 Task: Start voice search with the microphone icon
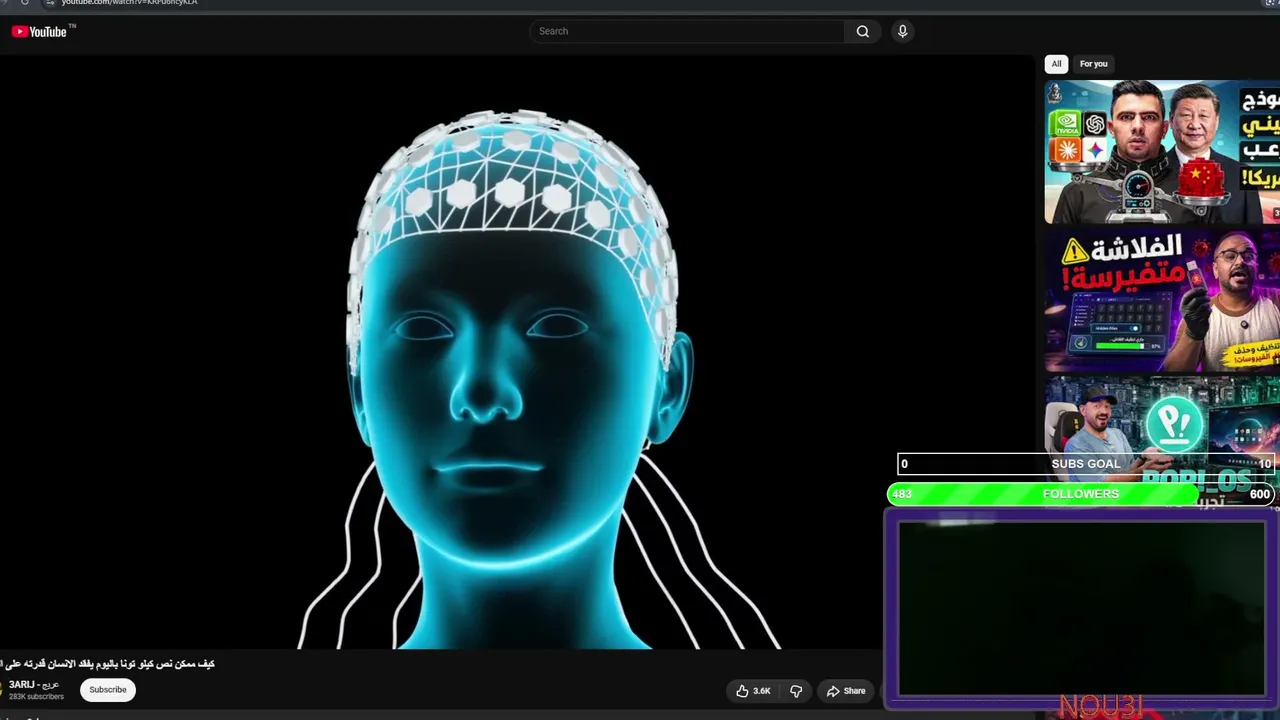click(902, 32)
